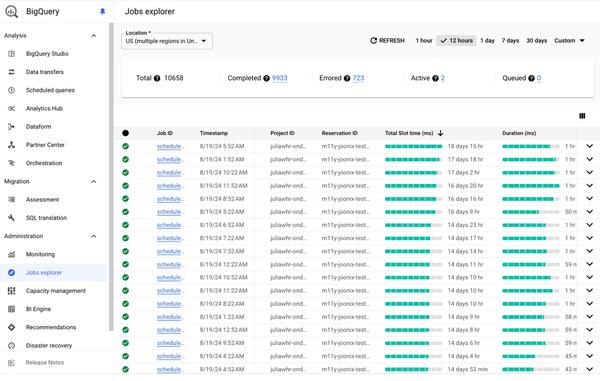Click the SQL translation wrench icon

point(11,218)
